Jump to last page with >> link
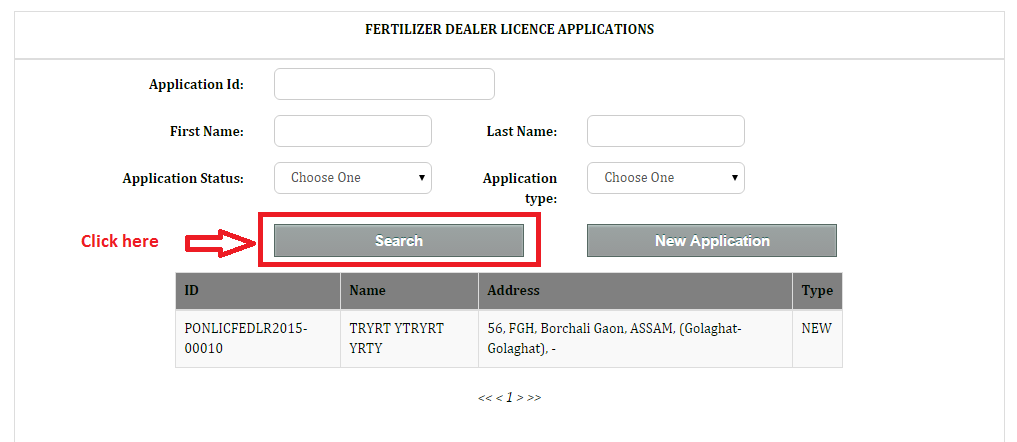This screenshot has height=442, width=1017. pos(534,398)
